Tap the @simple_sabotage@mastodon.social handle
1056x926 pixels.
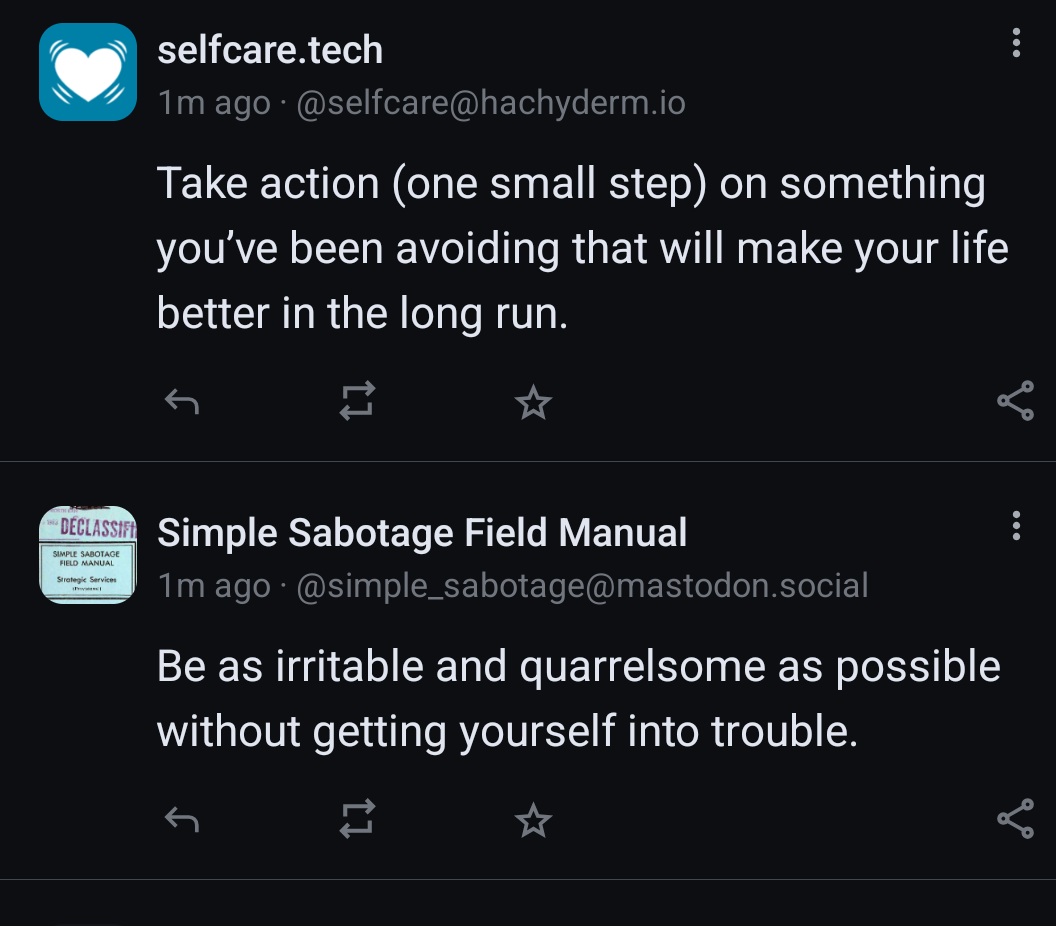click(582, 586)
